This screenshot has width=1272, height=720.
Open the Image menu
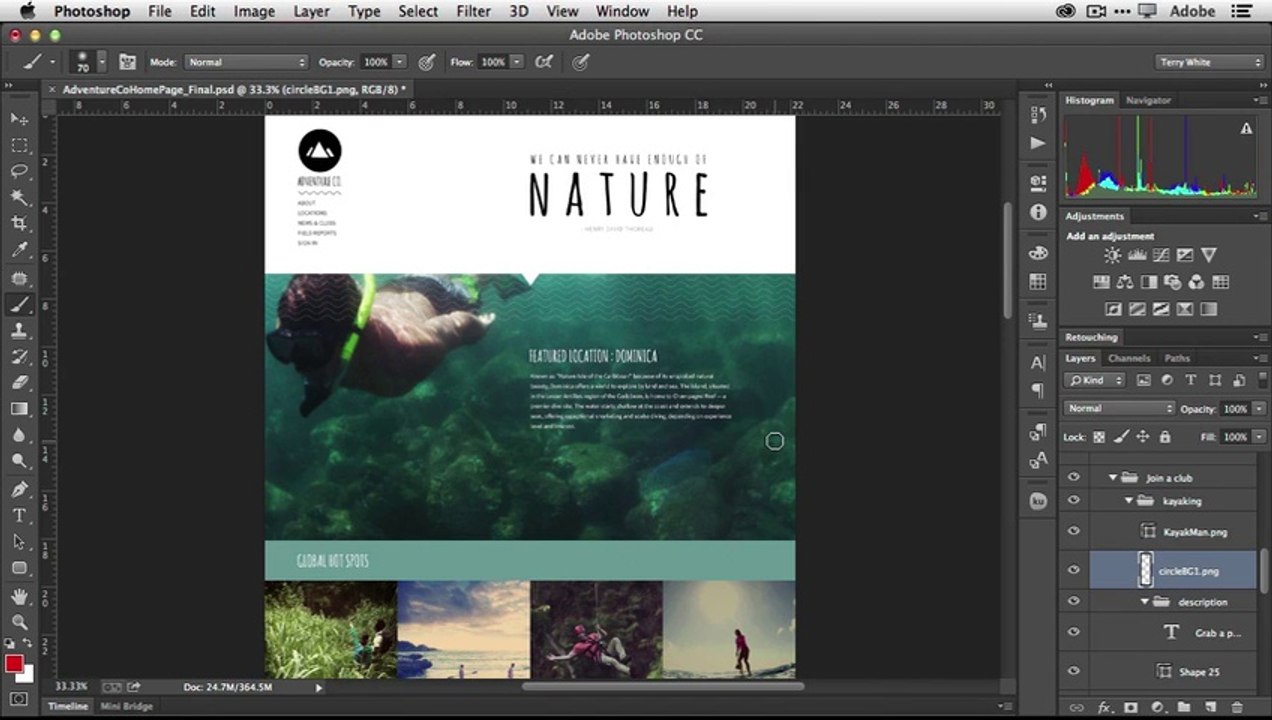tap(254, 11)
